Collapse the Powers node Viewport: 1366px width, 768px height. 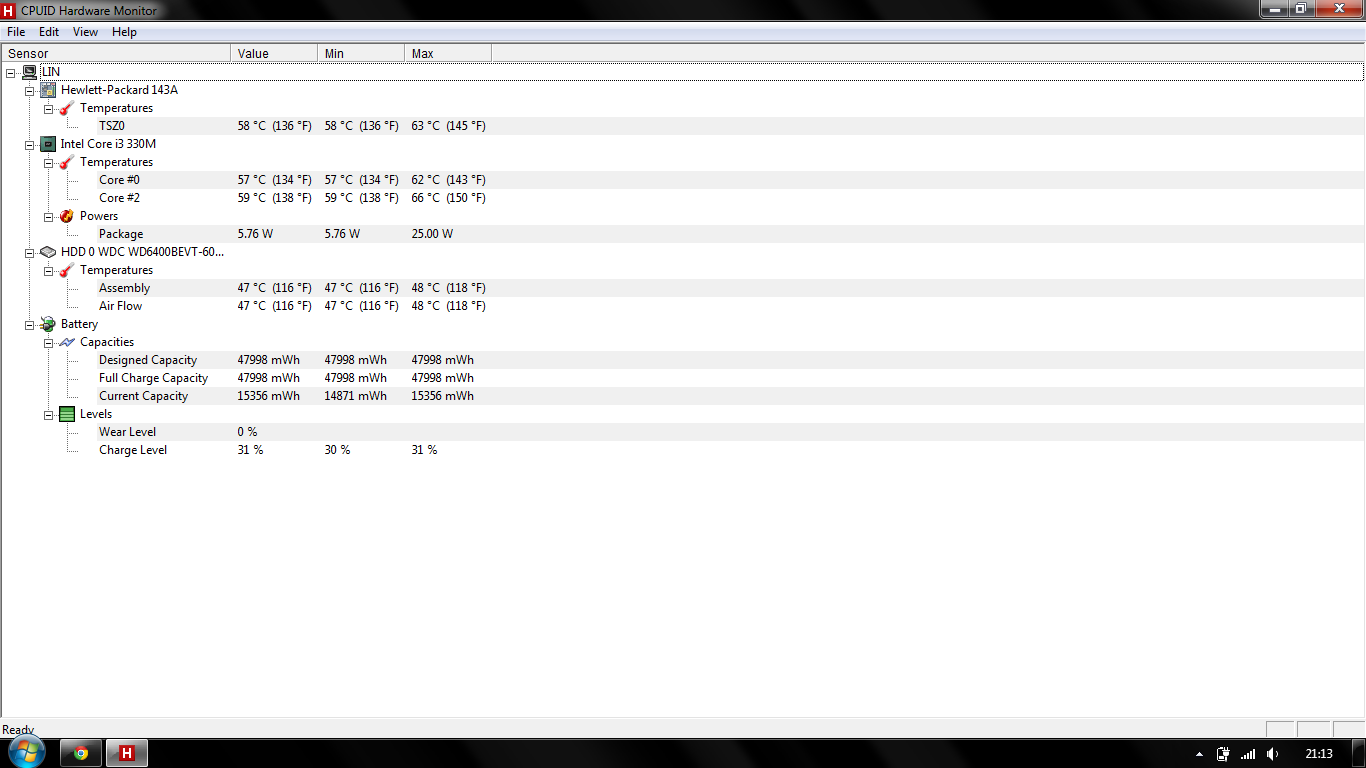pyautogui.click(x=49, y=216)
